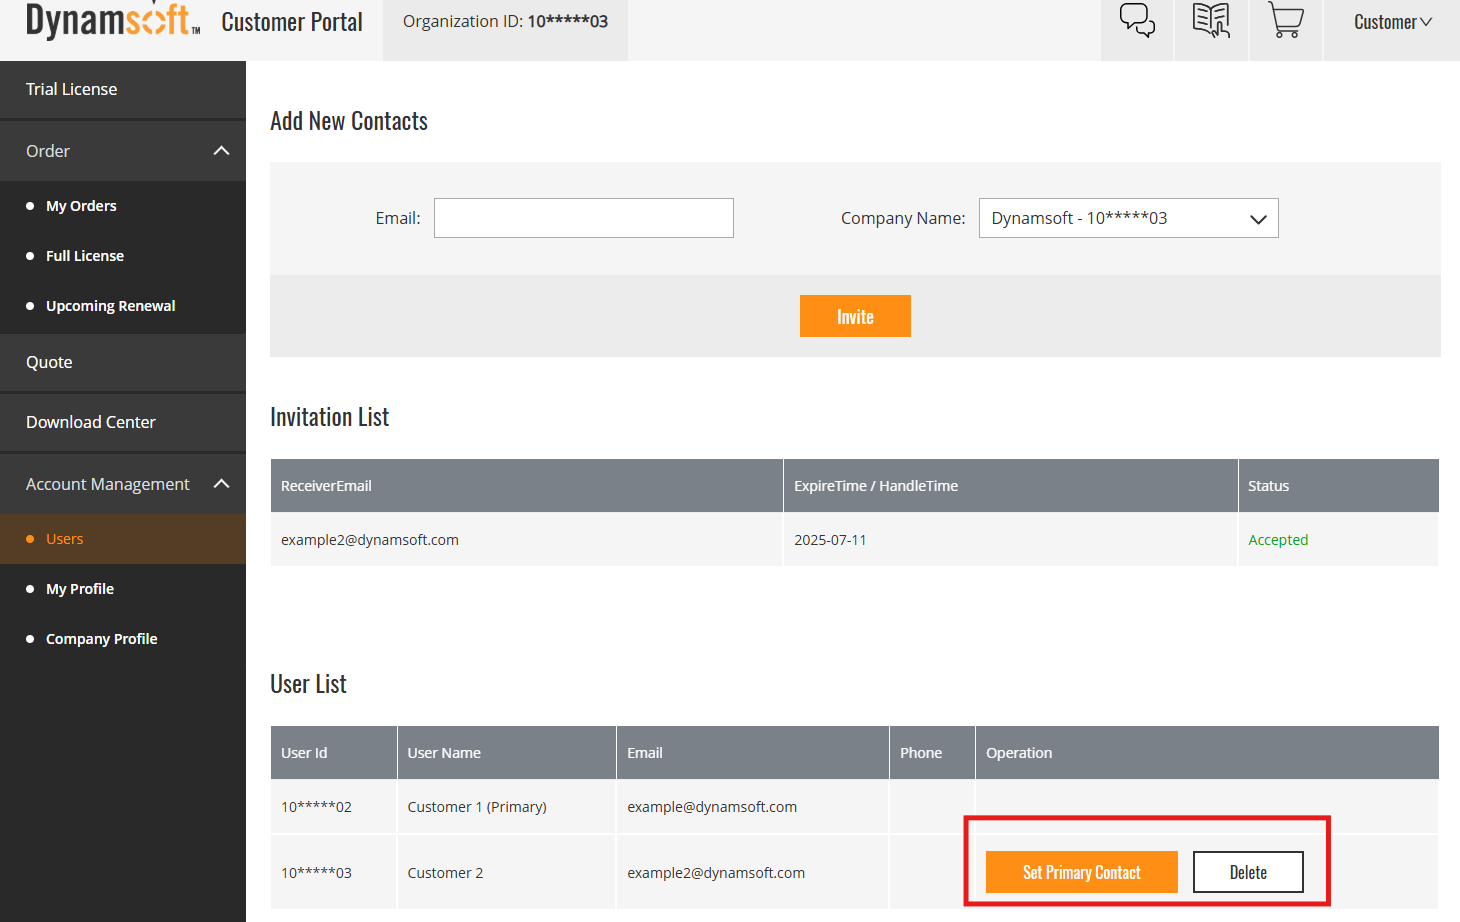
Task: Collapse the Order sidebar section
Action: click(220, 150)
